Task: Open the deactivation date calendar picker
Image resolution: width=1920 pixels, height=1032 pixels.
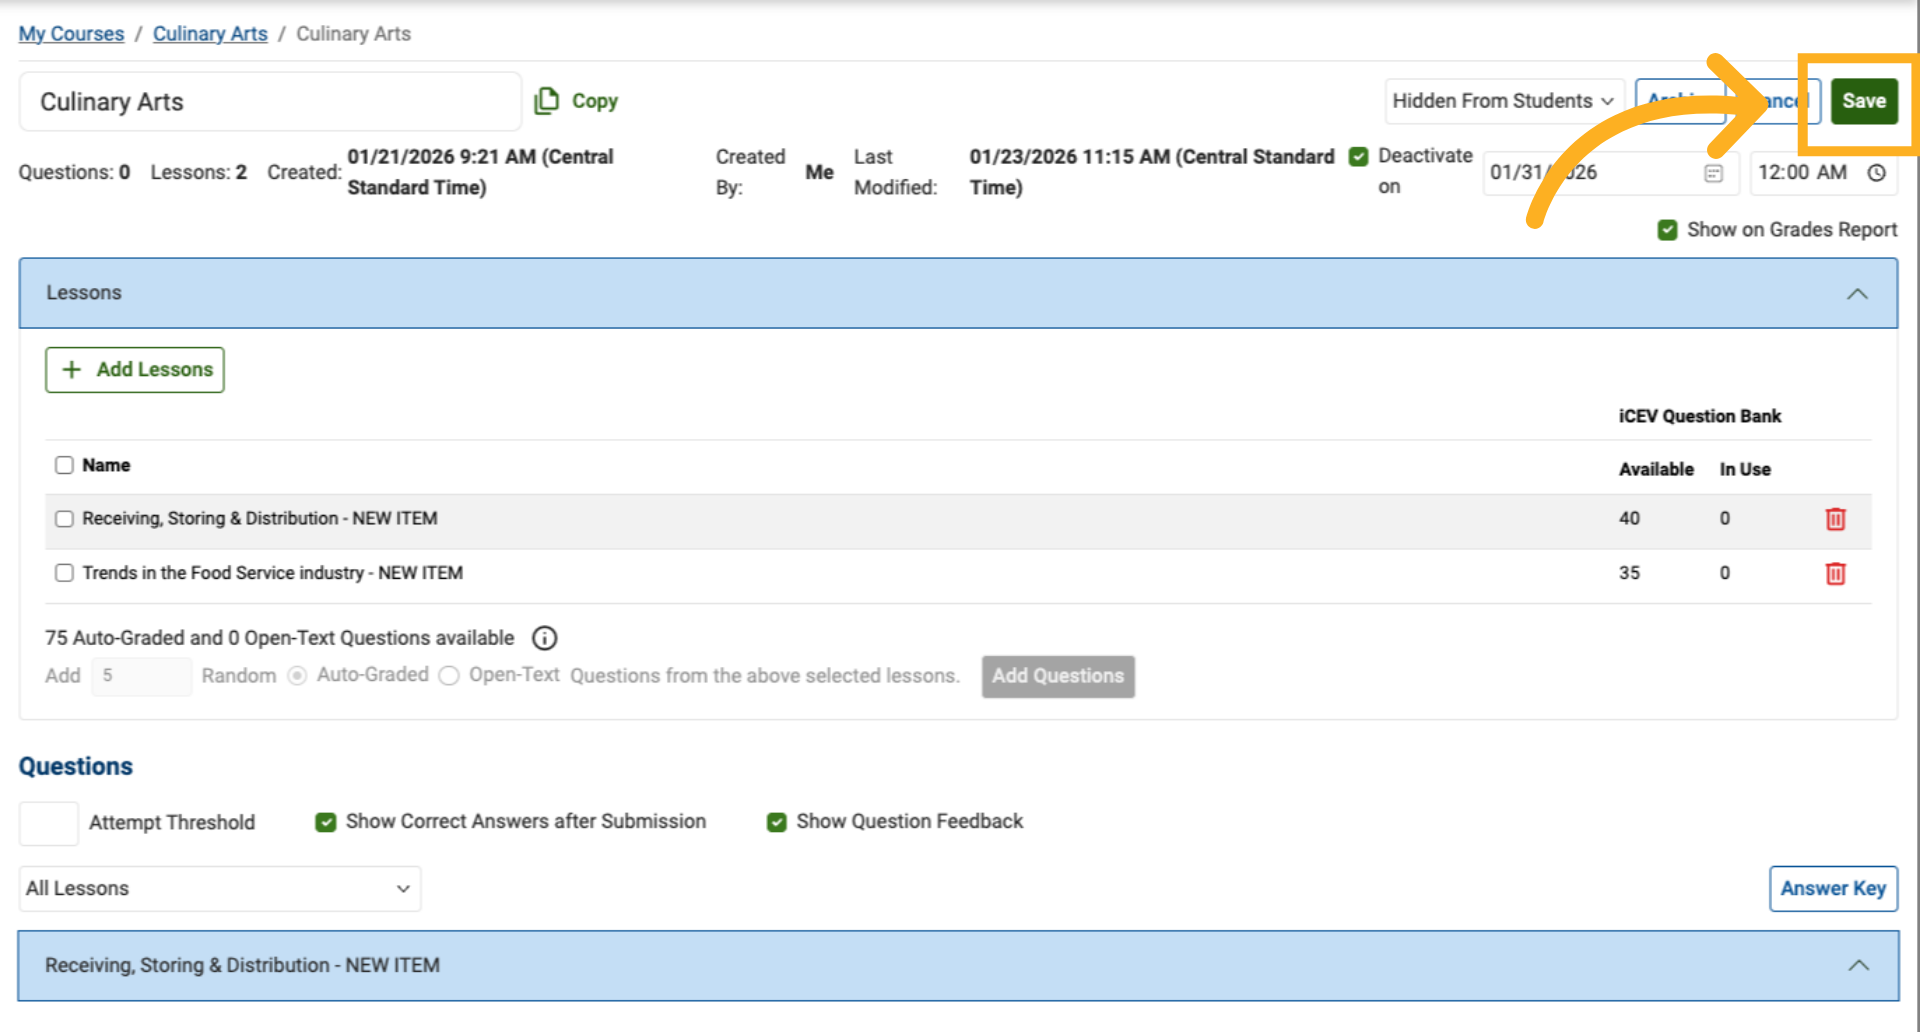Action: coord(1713,173)
